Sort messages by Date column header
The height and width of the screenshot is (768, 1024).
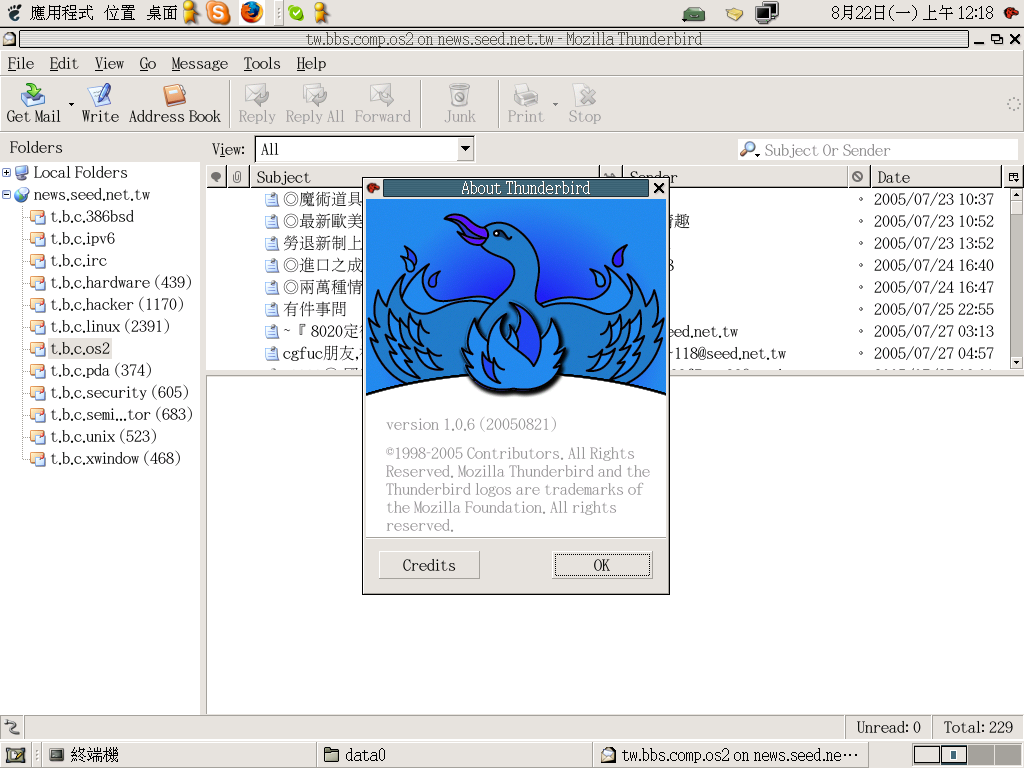coord(935,177)
